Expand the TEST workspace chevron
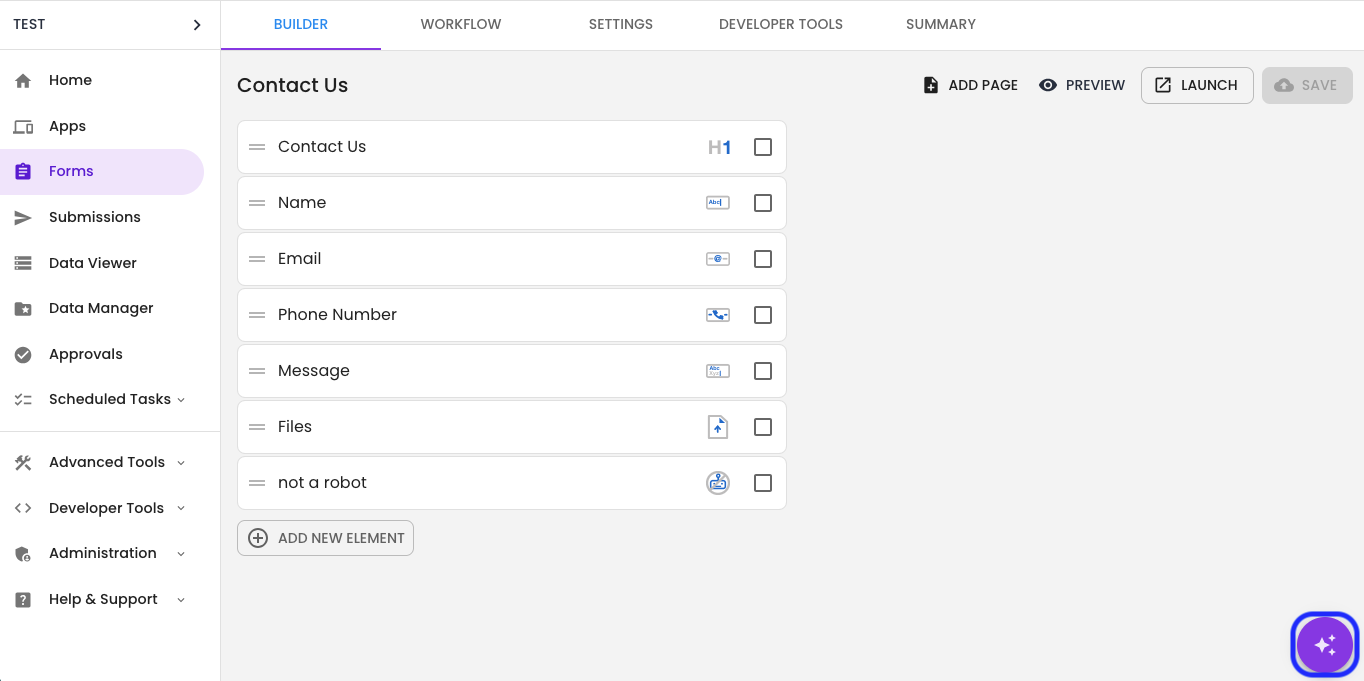Screen dimensions: 1364x681 click(197, 25)
